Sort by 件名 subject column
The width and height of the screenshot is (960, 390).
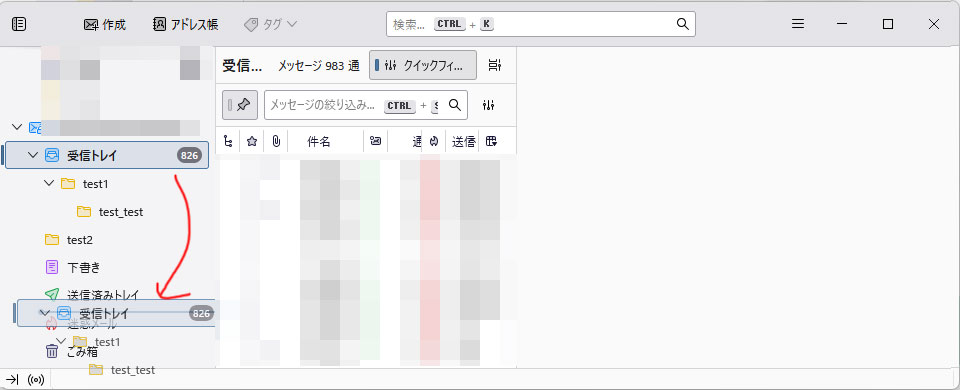[x=325, y=141]
